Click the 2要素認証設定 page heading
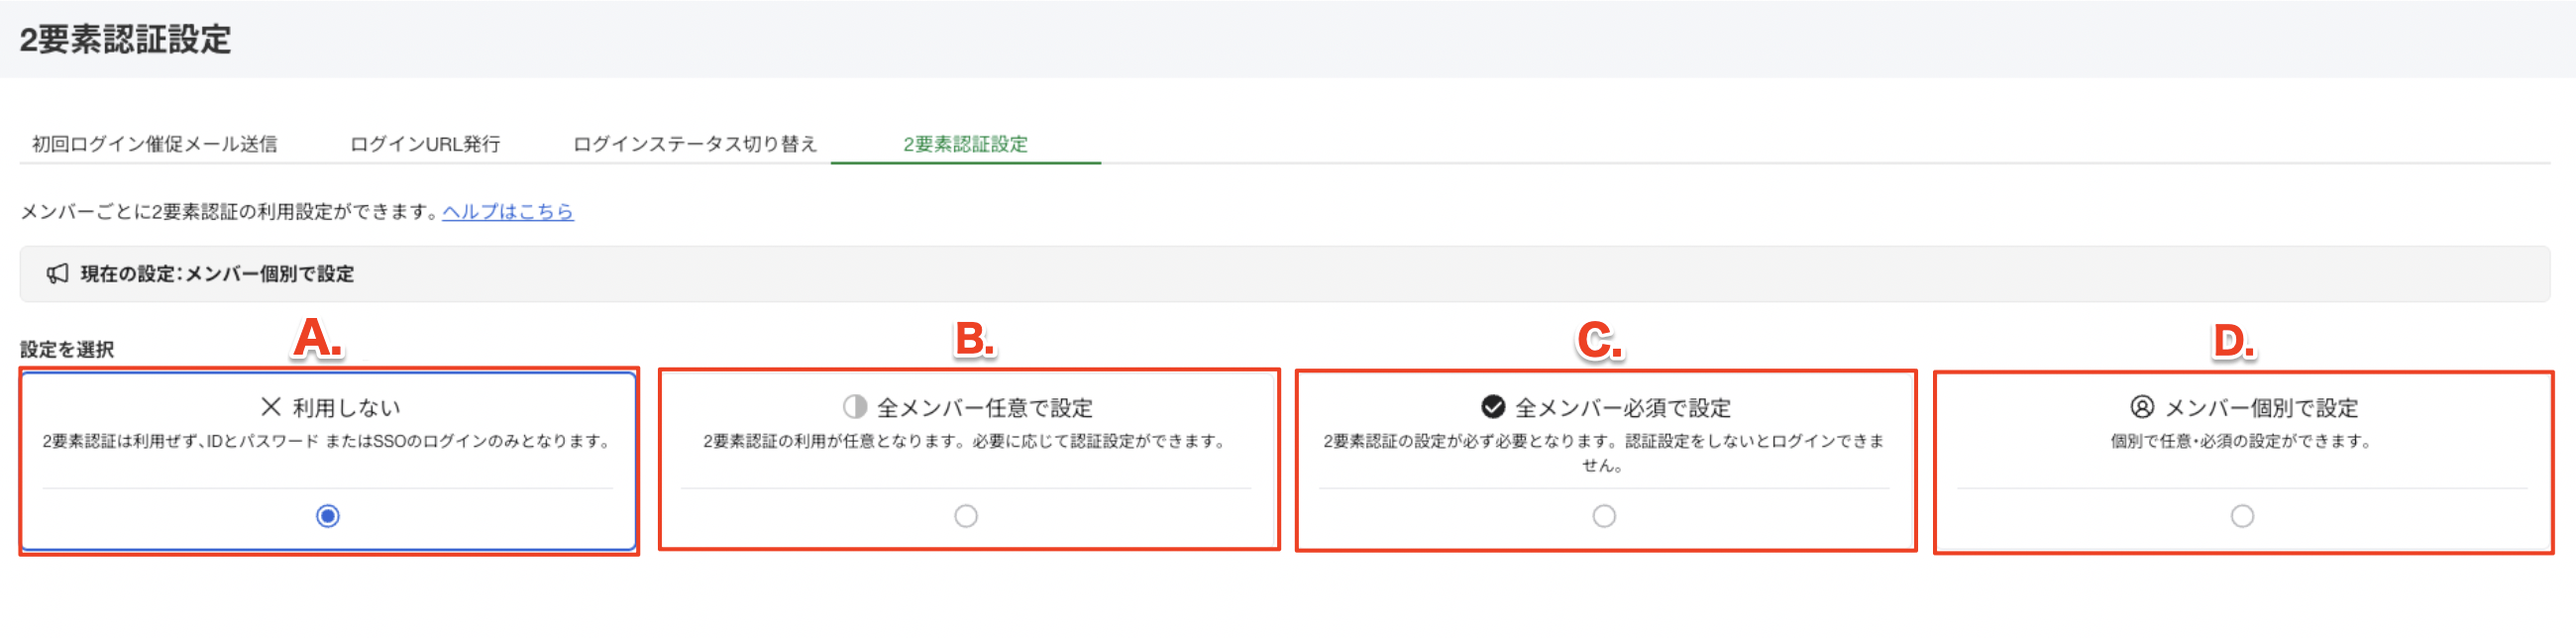The image size is (2576, 638). pos(126,40)
